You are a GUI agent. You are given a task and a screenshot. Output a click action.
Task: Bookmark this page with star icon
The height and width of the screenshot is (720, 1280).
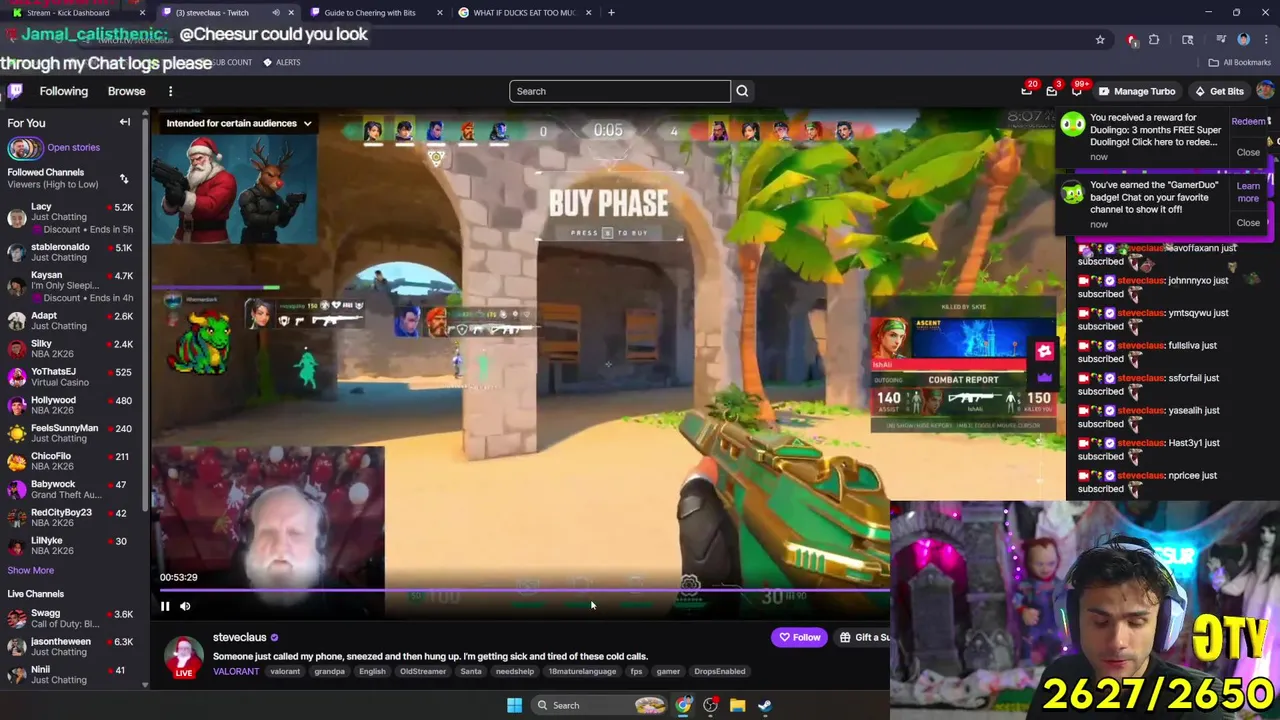point(1100,40)
